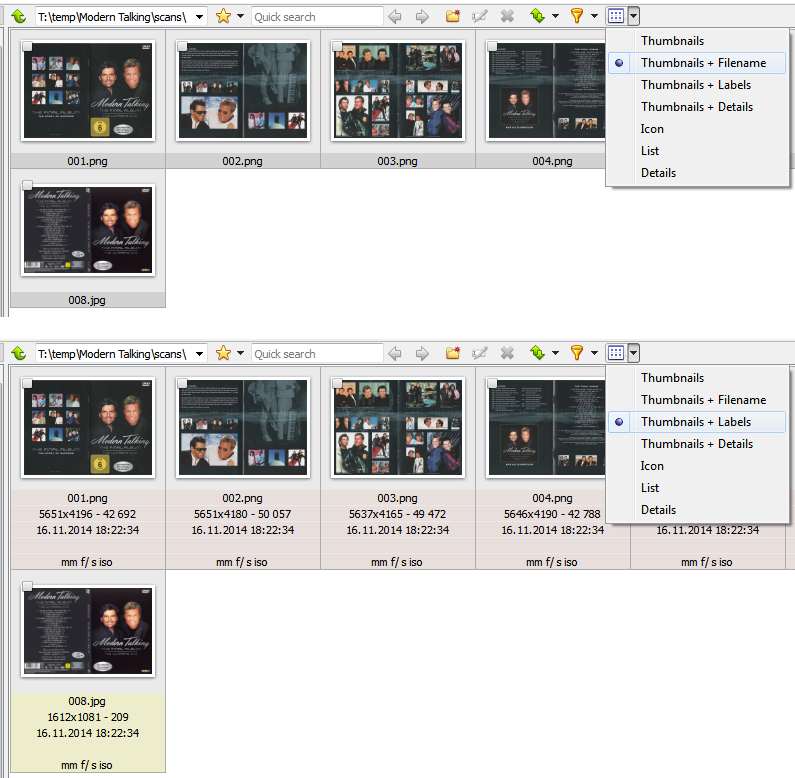Choose Thumbnails + Labels in upper view menu

pyautogui.click(x=697, y=85)
